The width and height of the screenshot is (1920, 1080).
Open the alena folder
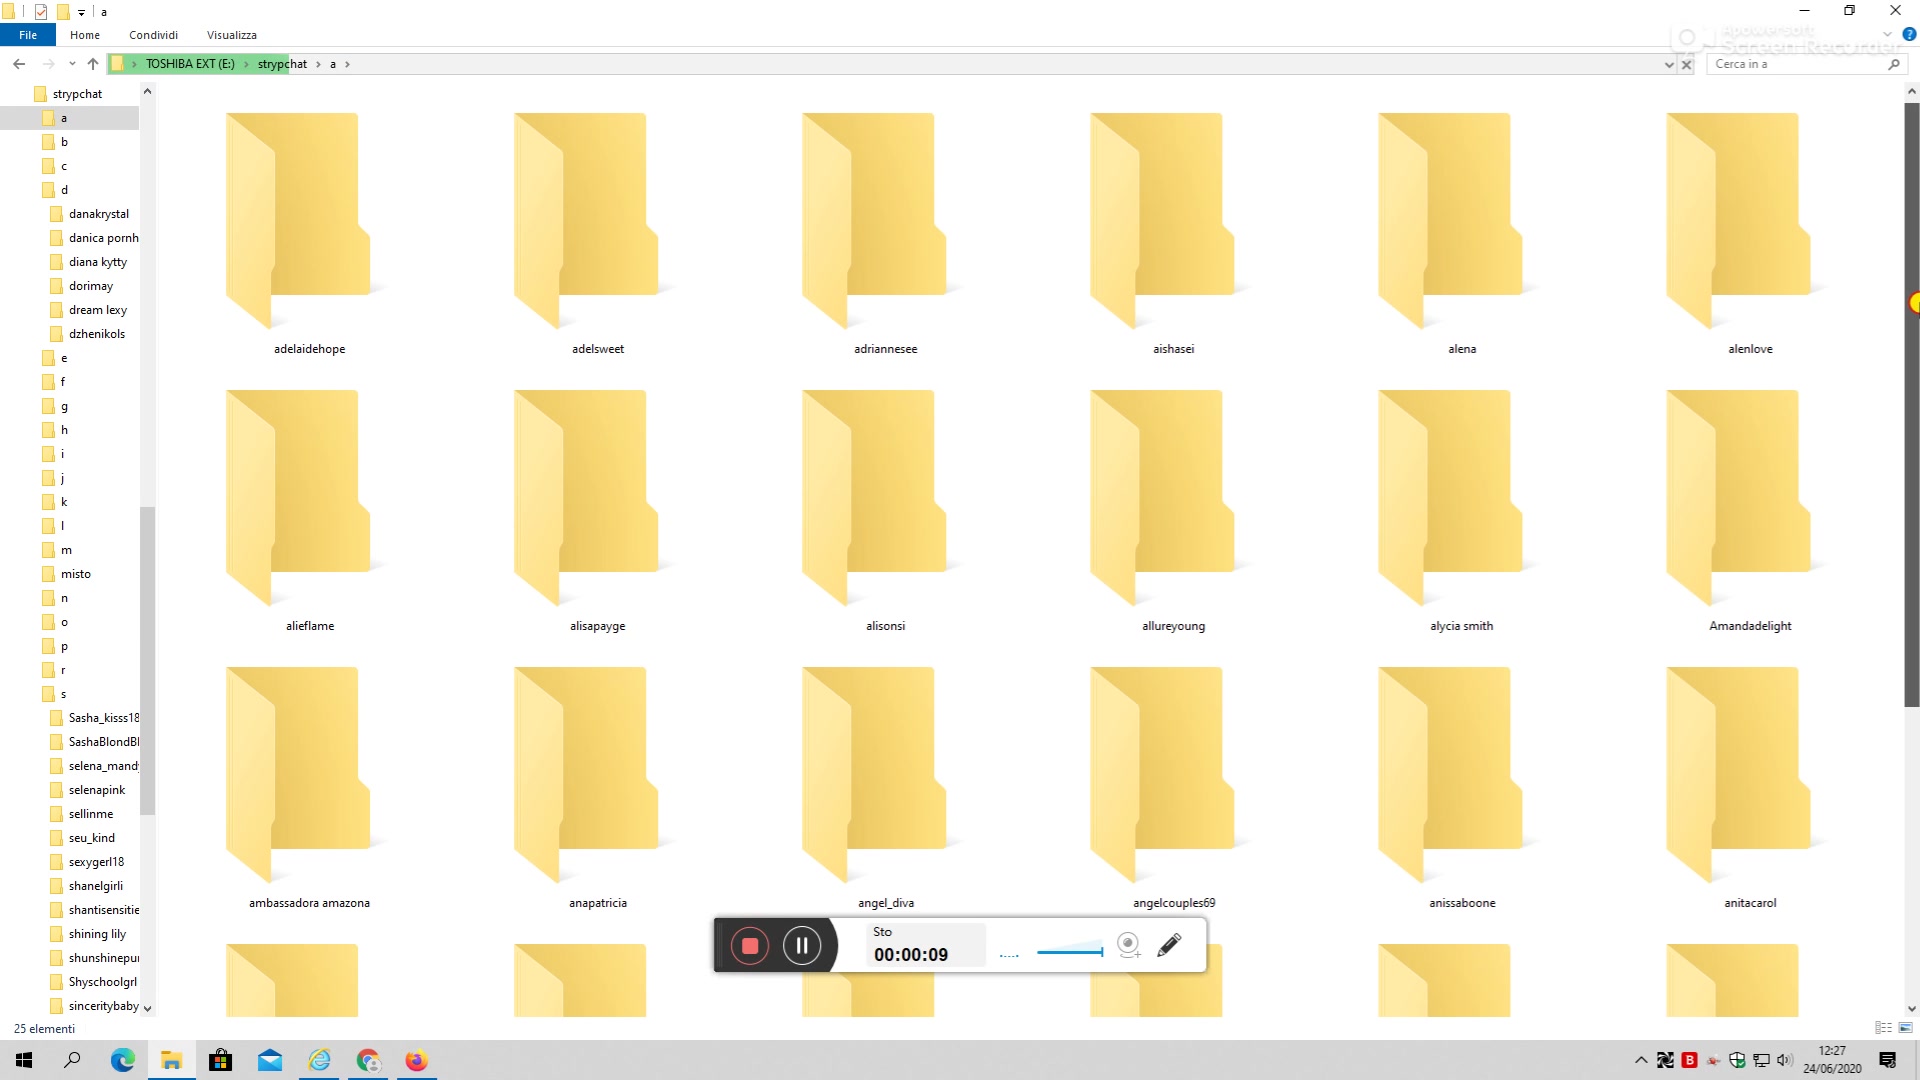point(1461,234)
